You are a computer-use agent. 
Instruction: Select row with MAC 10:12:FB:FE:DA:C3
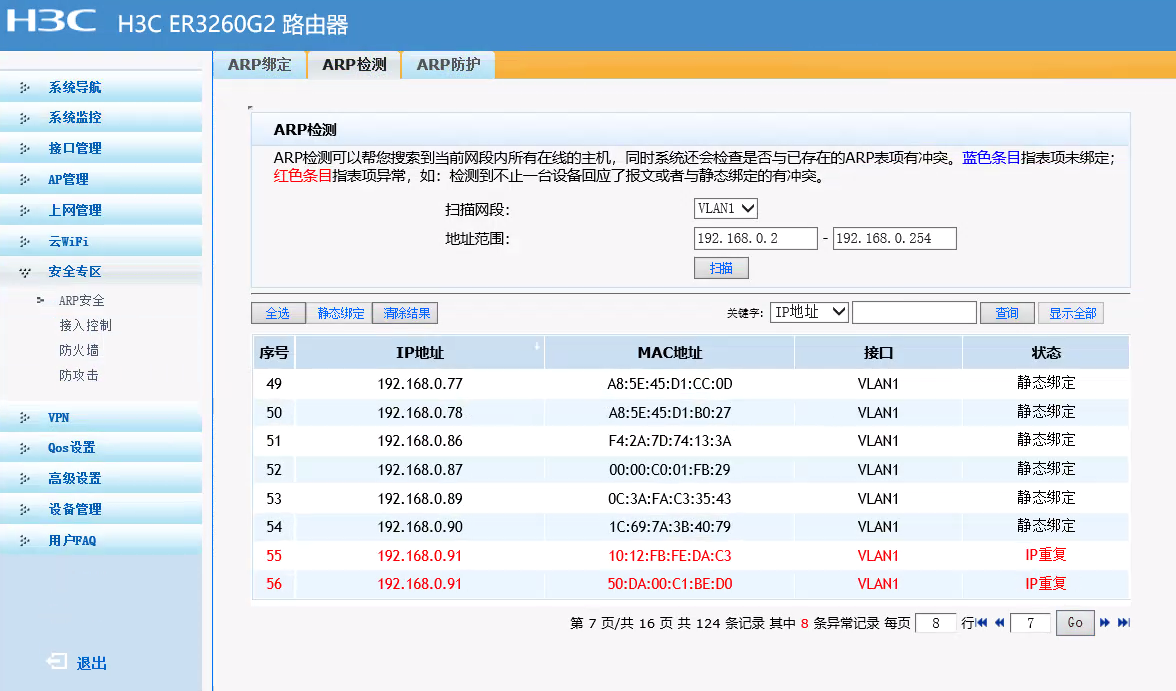[690, 556]
